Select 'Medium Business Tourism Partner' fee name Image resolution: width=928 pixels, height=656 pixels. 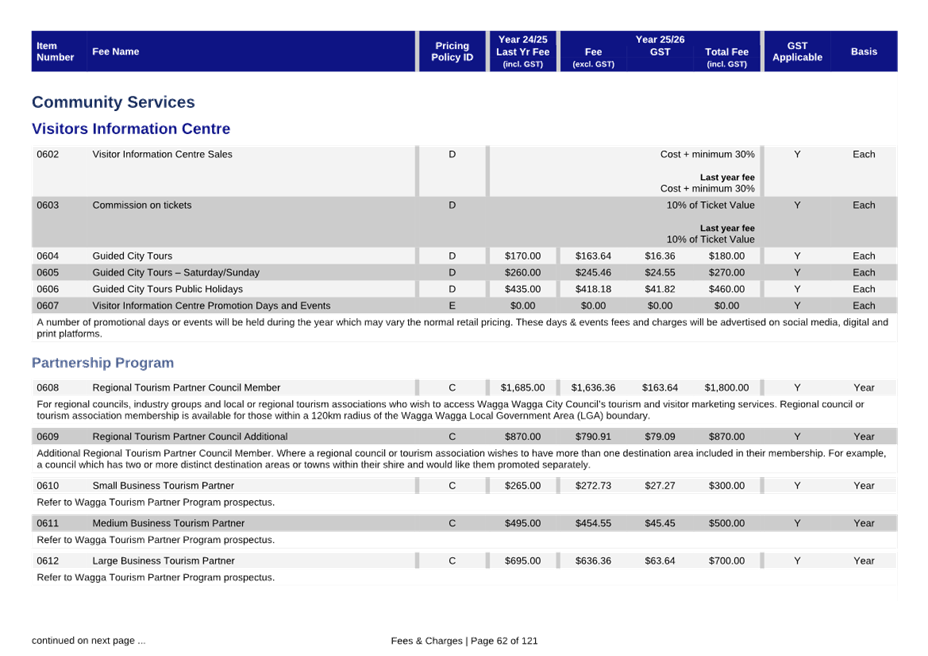point(168,523)
